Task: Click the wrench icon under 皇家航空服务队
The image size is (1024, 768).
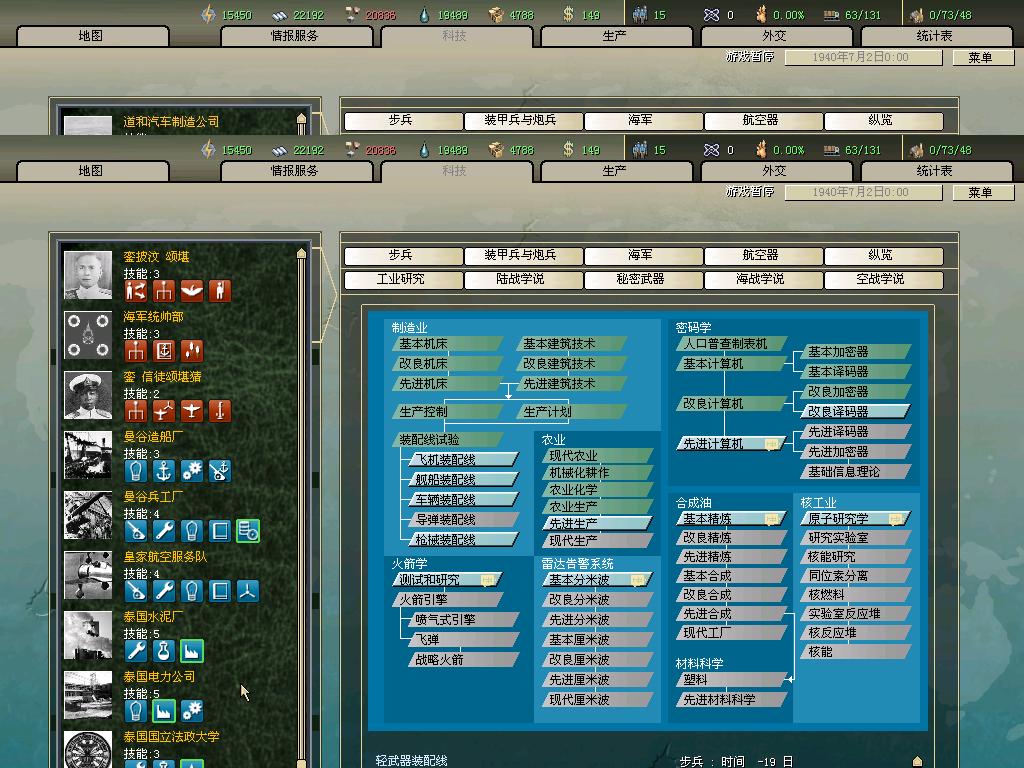Action: 164,591
